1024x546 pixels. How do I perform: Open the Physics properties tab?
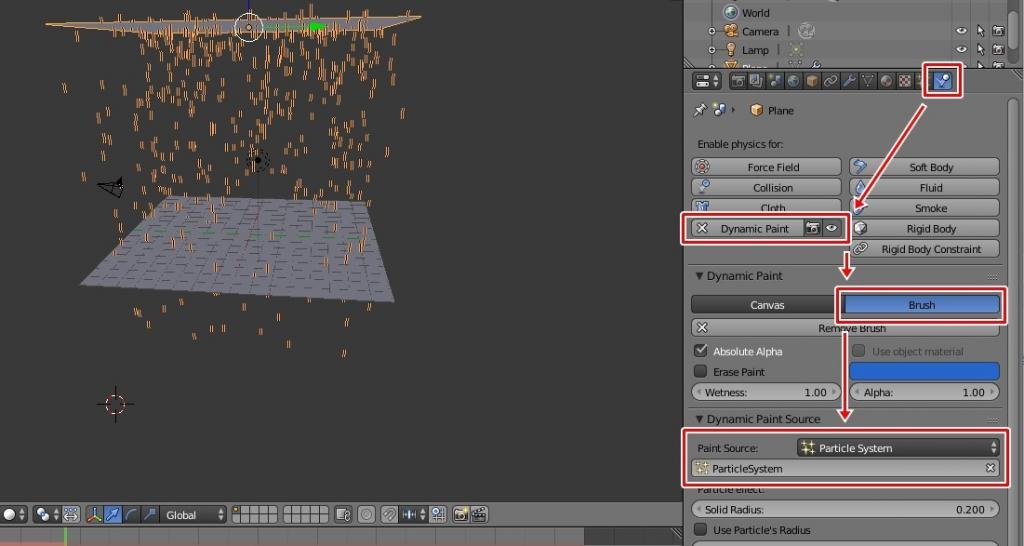tap(942, 81)
